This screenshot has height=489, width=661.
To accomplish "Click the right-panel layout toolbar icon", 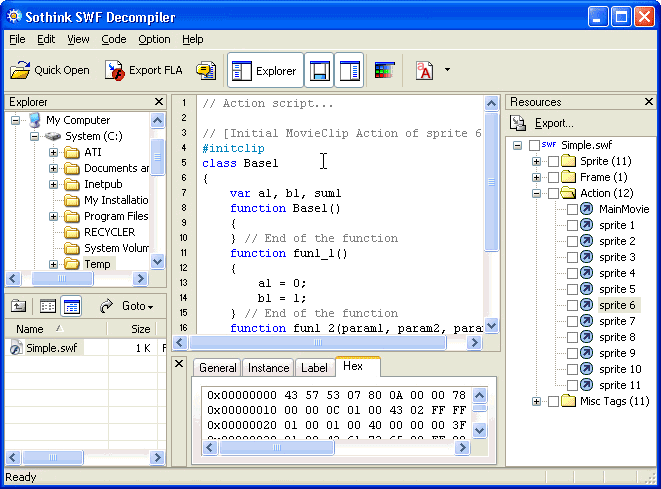I will coord(349,70).
